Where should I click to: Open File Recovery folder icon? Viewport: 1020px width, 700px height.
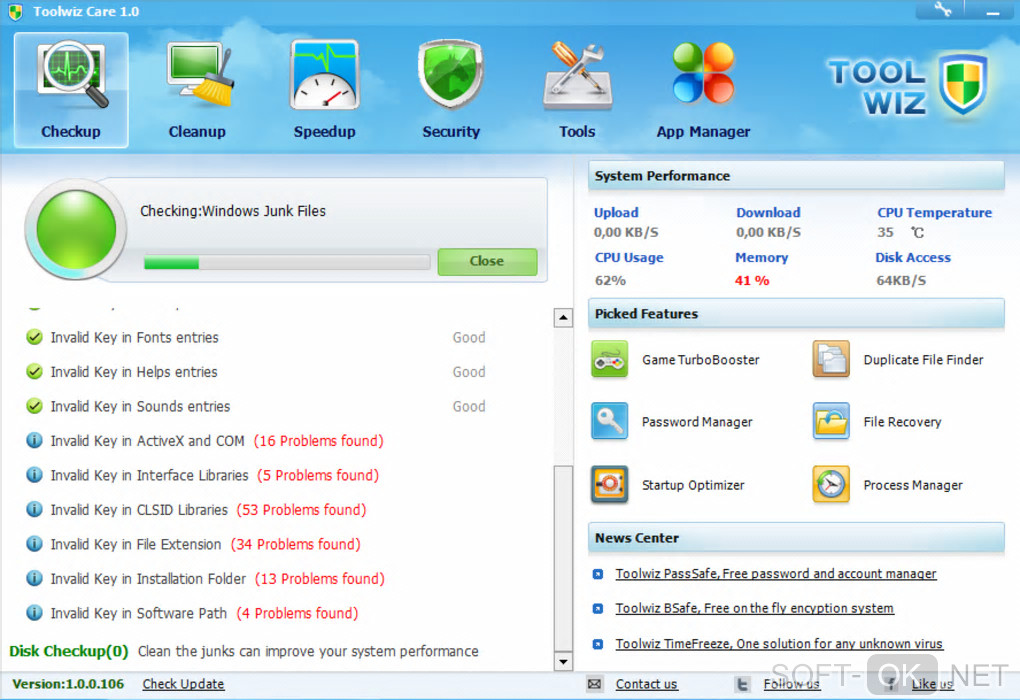(831, 421)
